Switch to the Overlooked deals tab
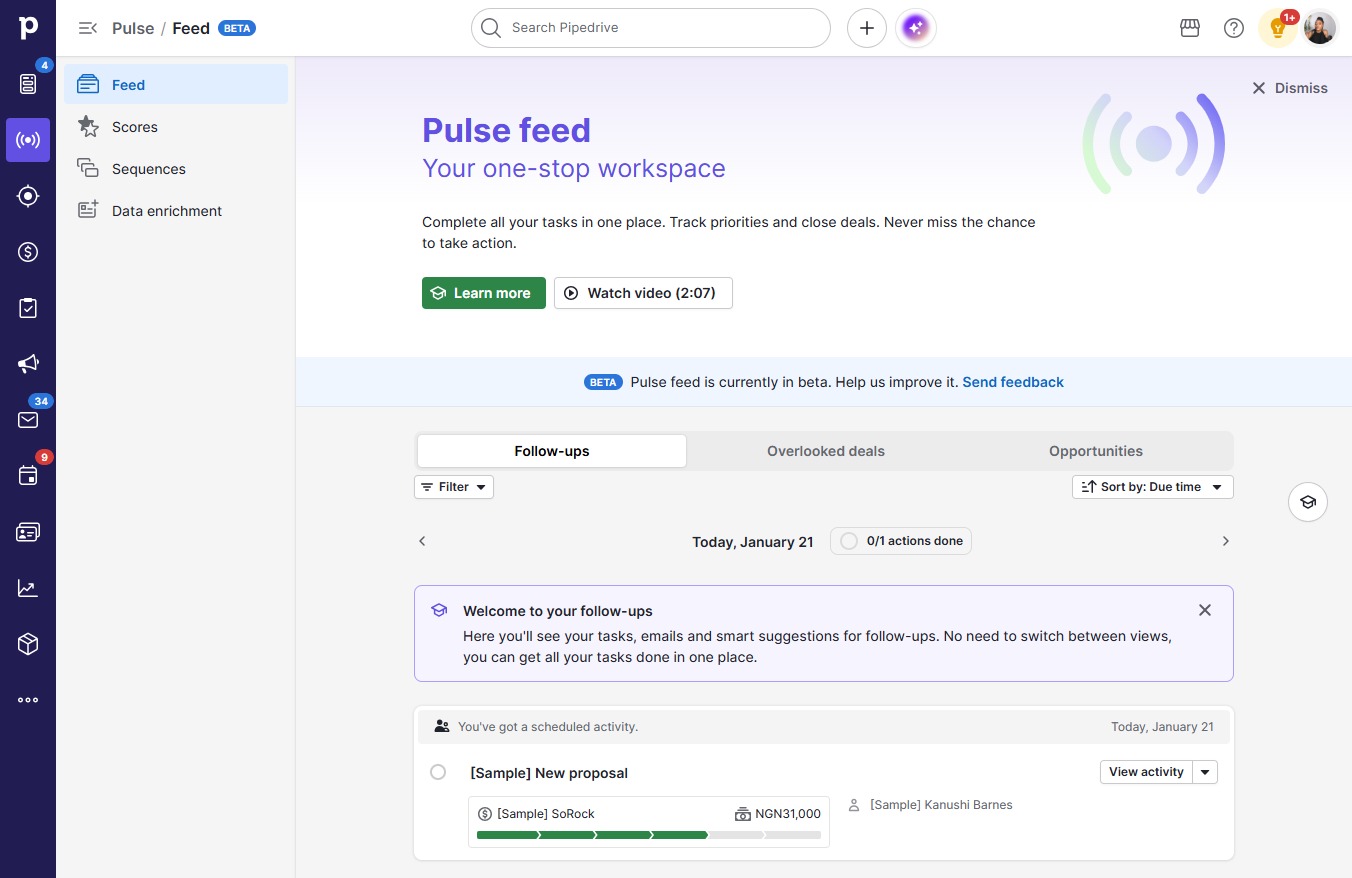The height and width of the screenshot is (878, 1352). click(826, 451)
